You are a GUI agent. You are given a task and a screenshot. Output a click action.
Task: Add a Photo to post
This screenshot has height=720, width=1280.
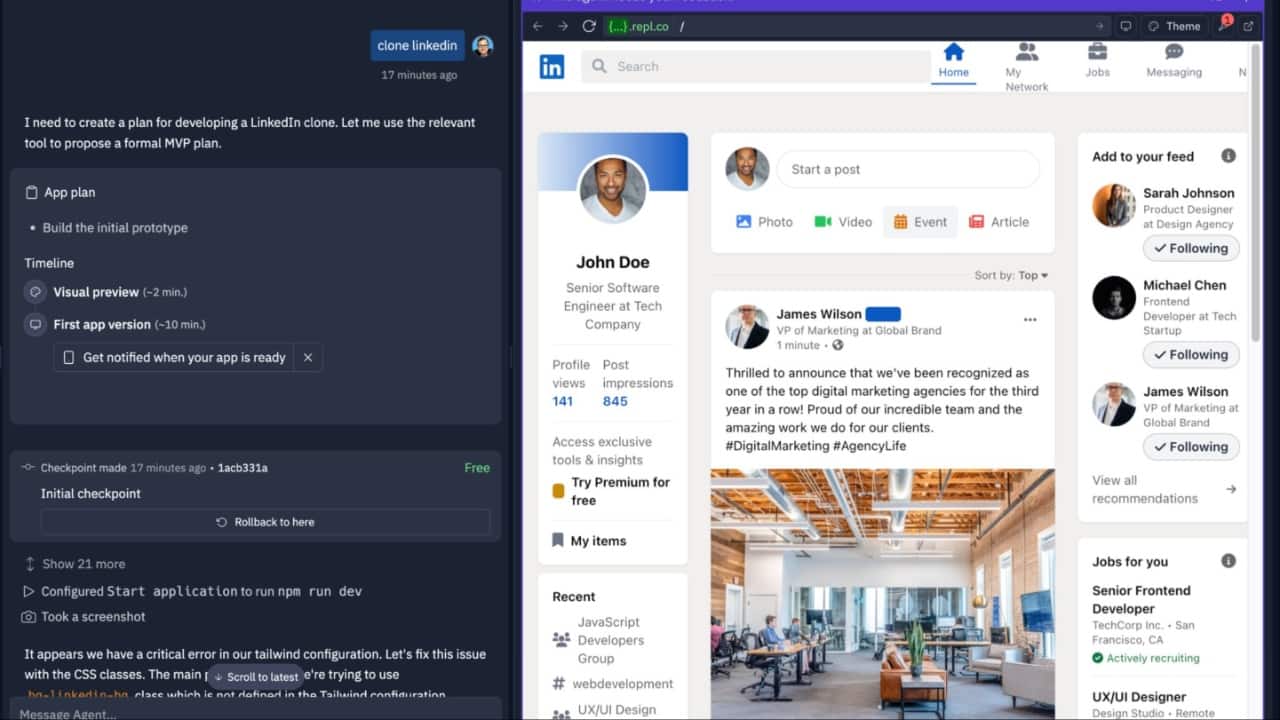click(764, 222)
